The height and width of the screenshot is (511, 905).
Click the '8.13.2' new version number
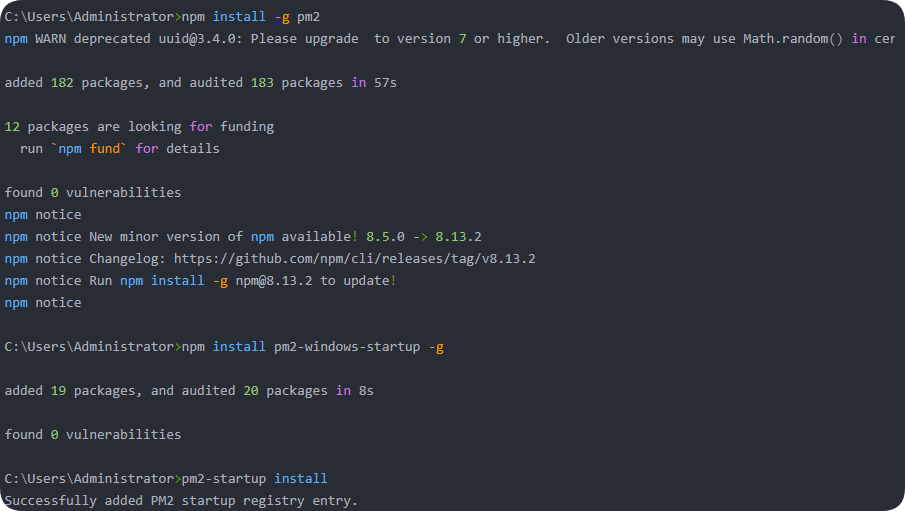458,237
